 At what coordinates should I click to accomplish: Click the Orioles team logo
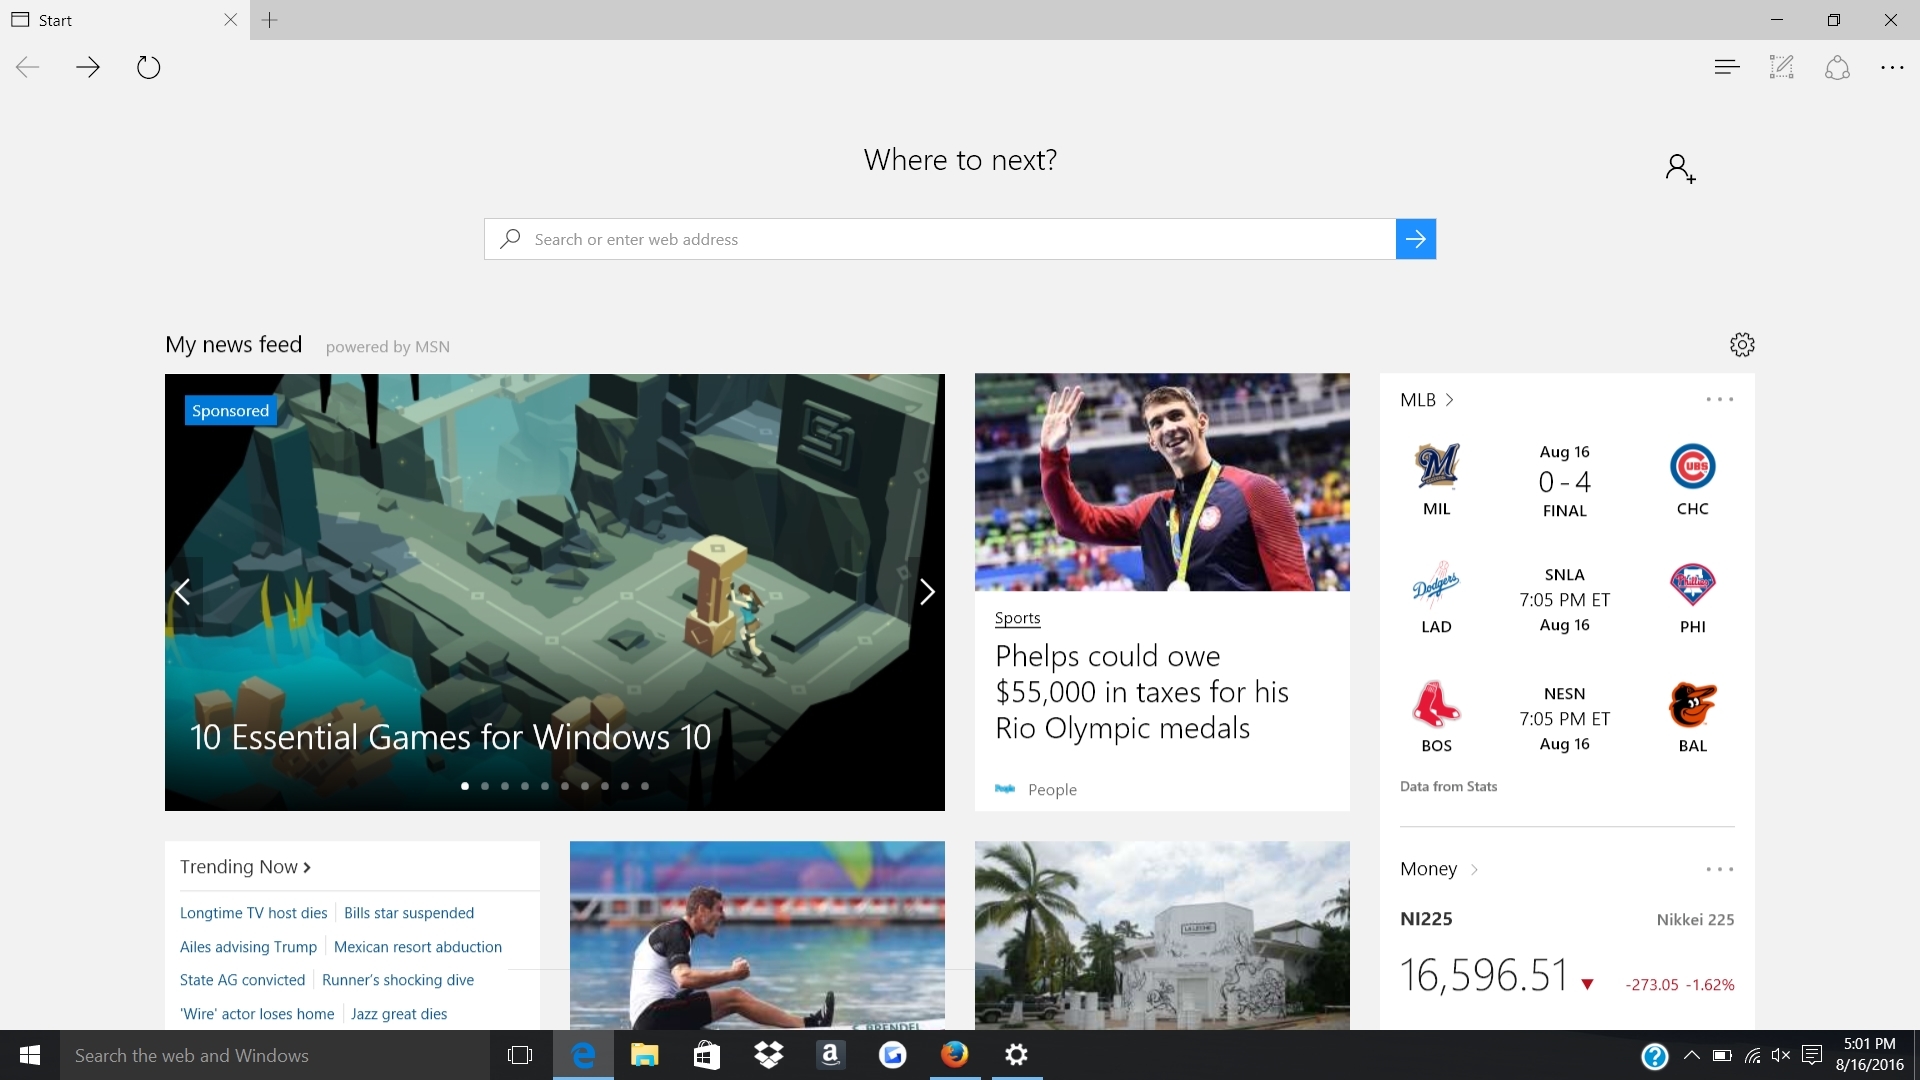(x=1693, y=704)
